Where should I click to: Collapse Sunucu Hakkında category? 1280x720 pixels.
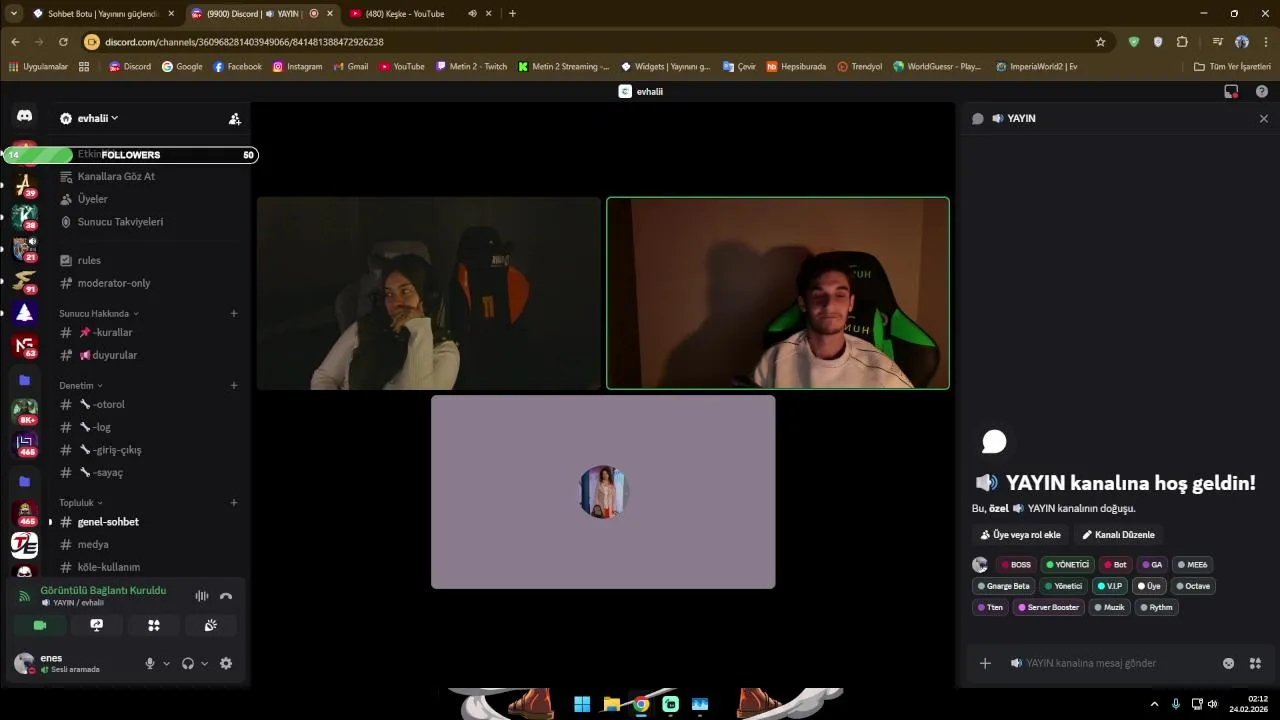coord(98,313)
